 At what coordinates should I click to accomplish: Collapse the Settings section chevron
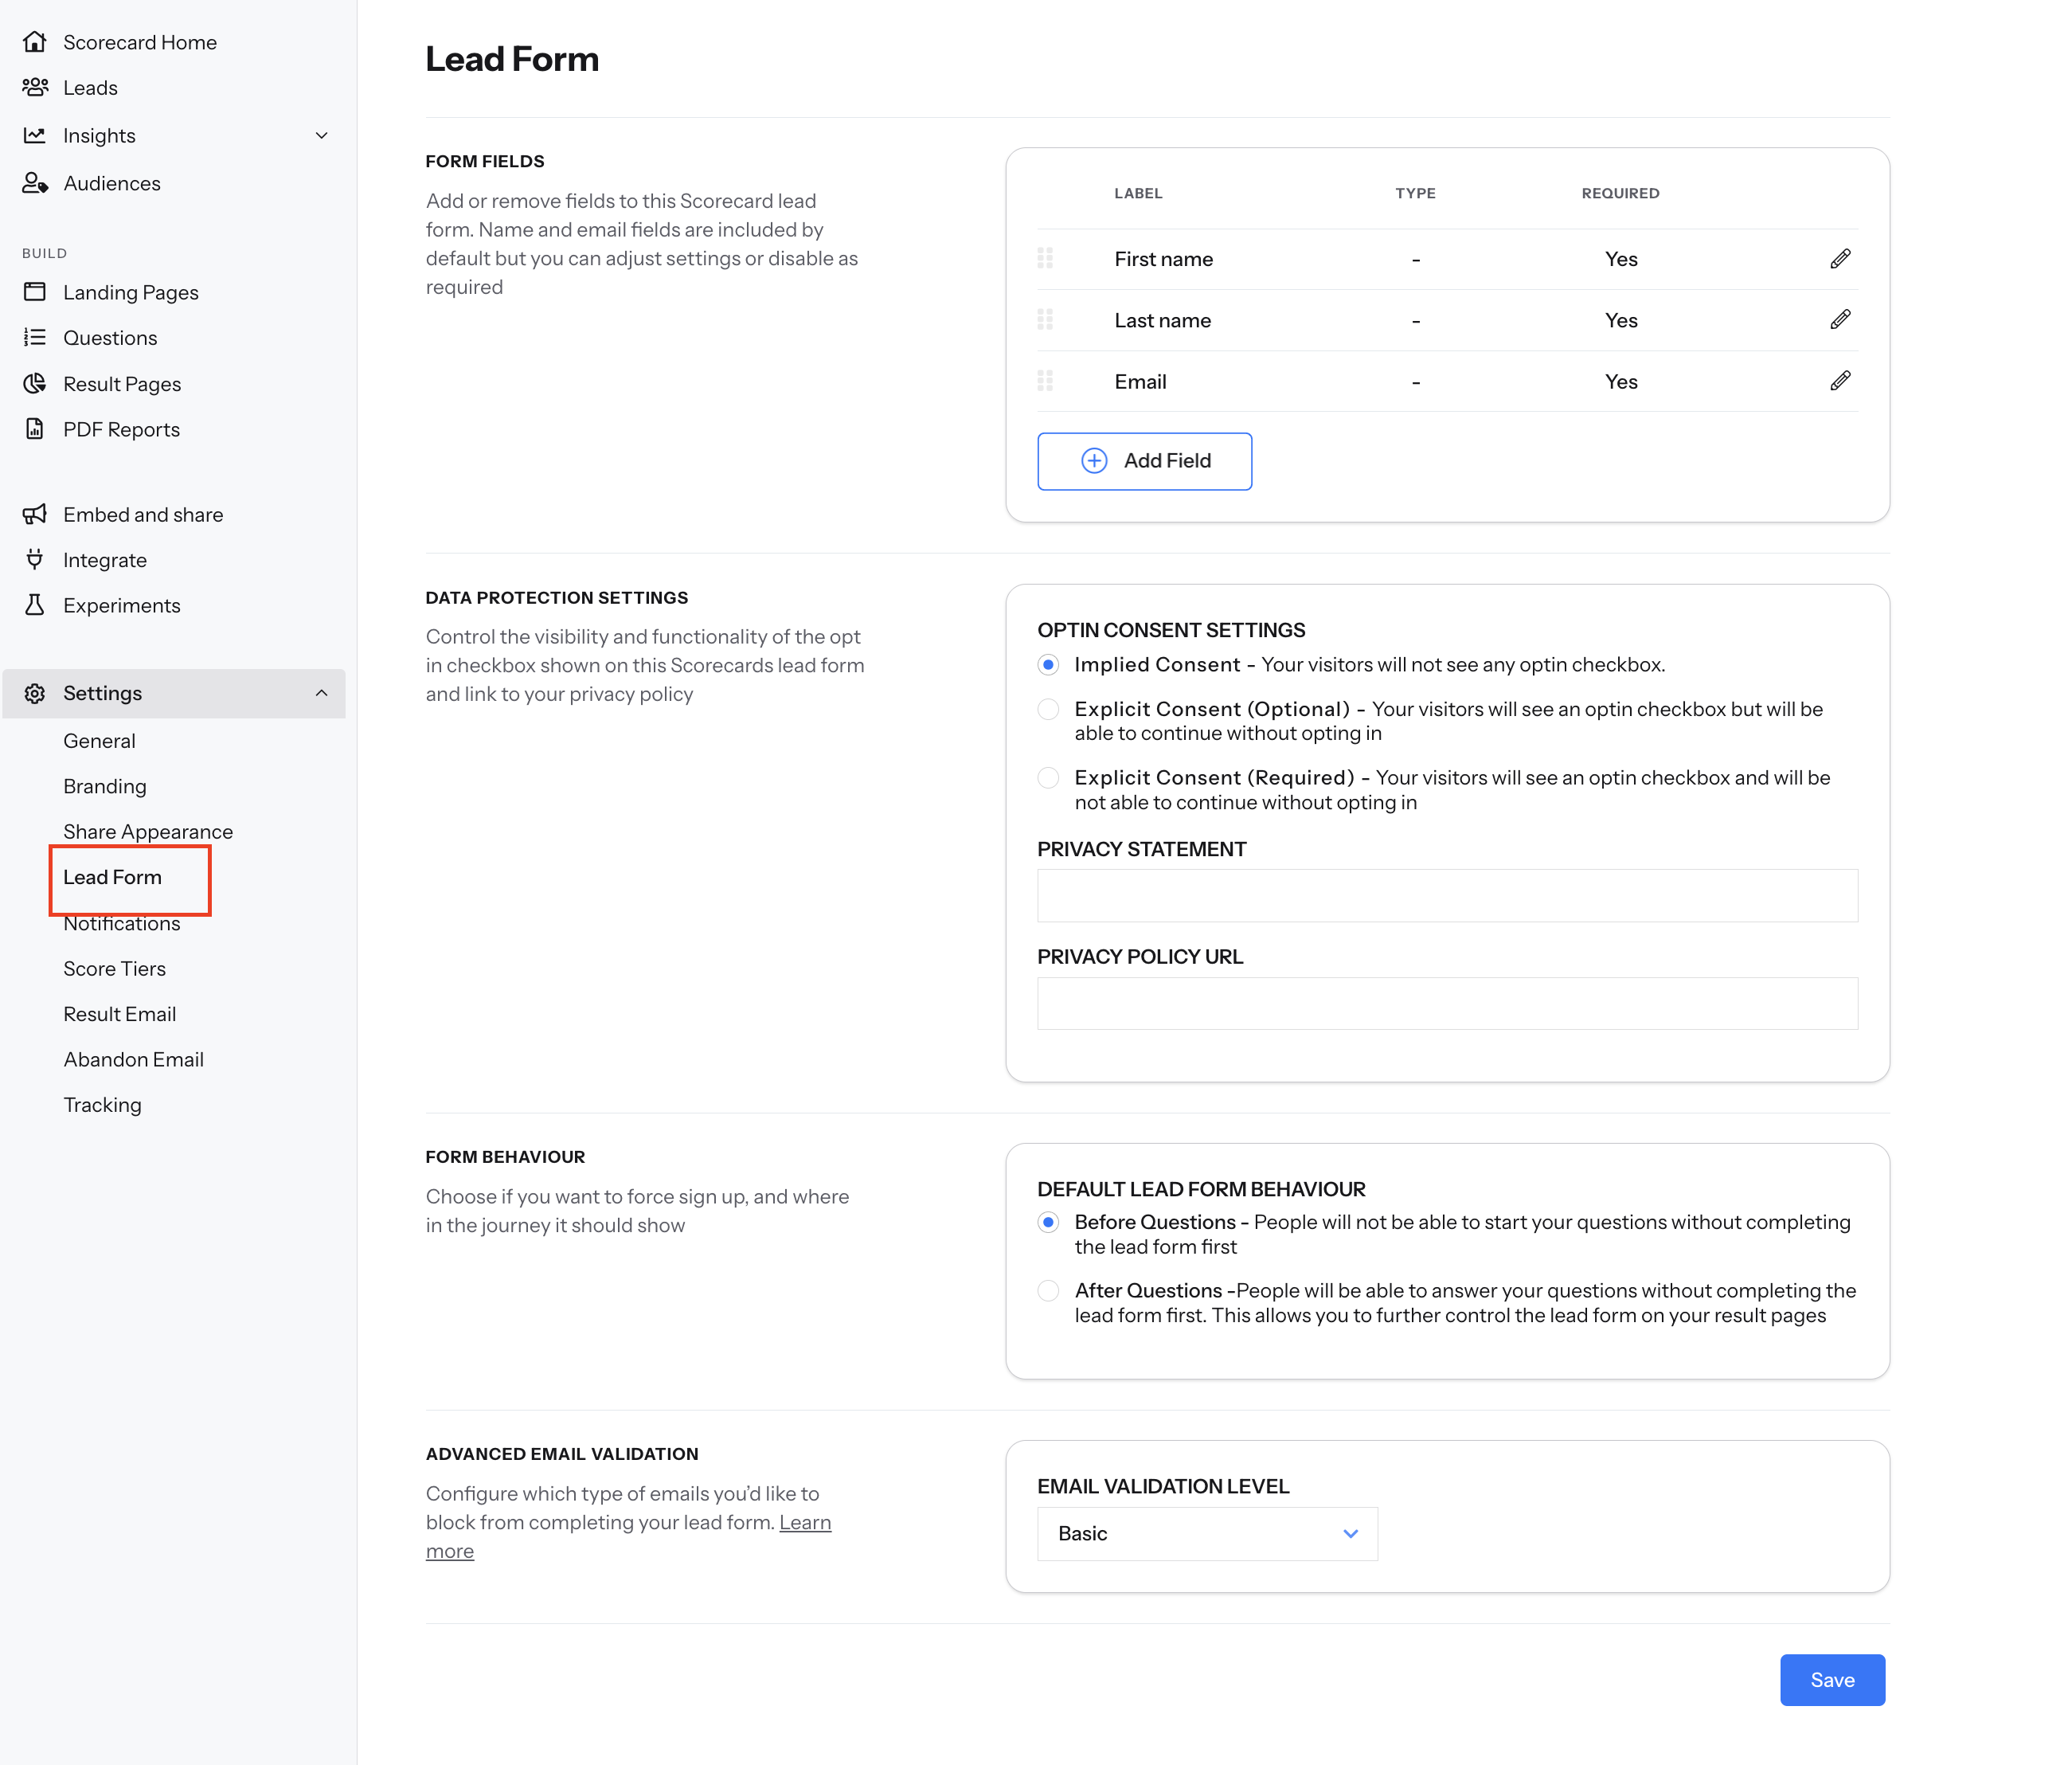[x=321, y=693]
